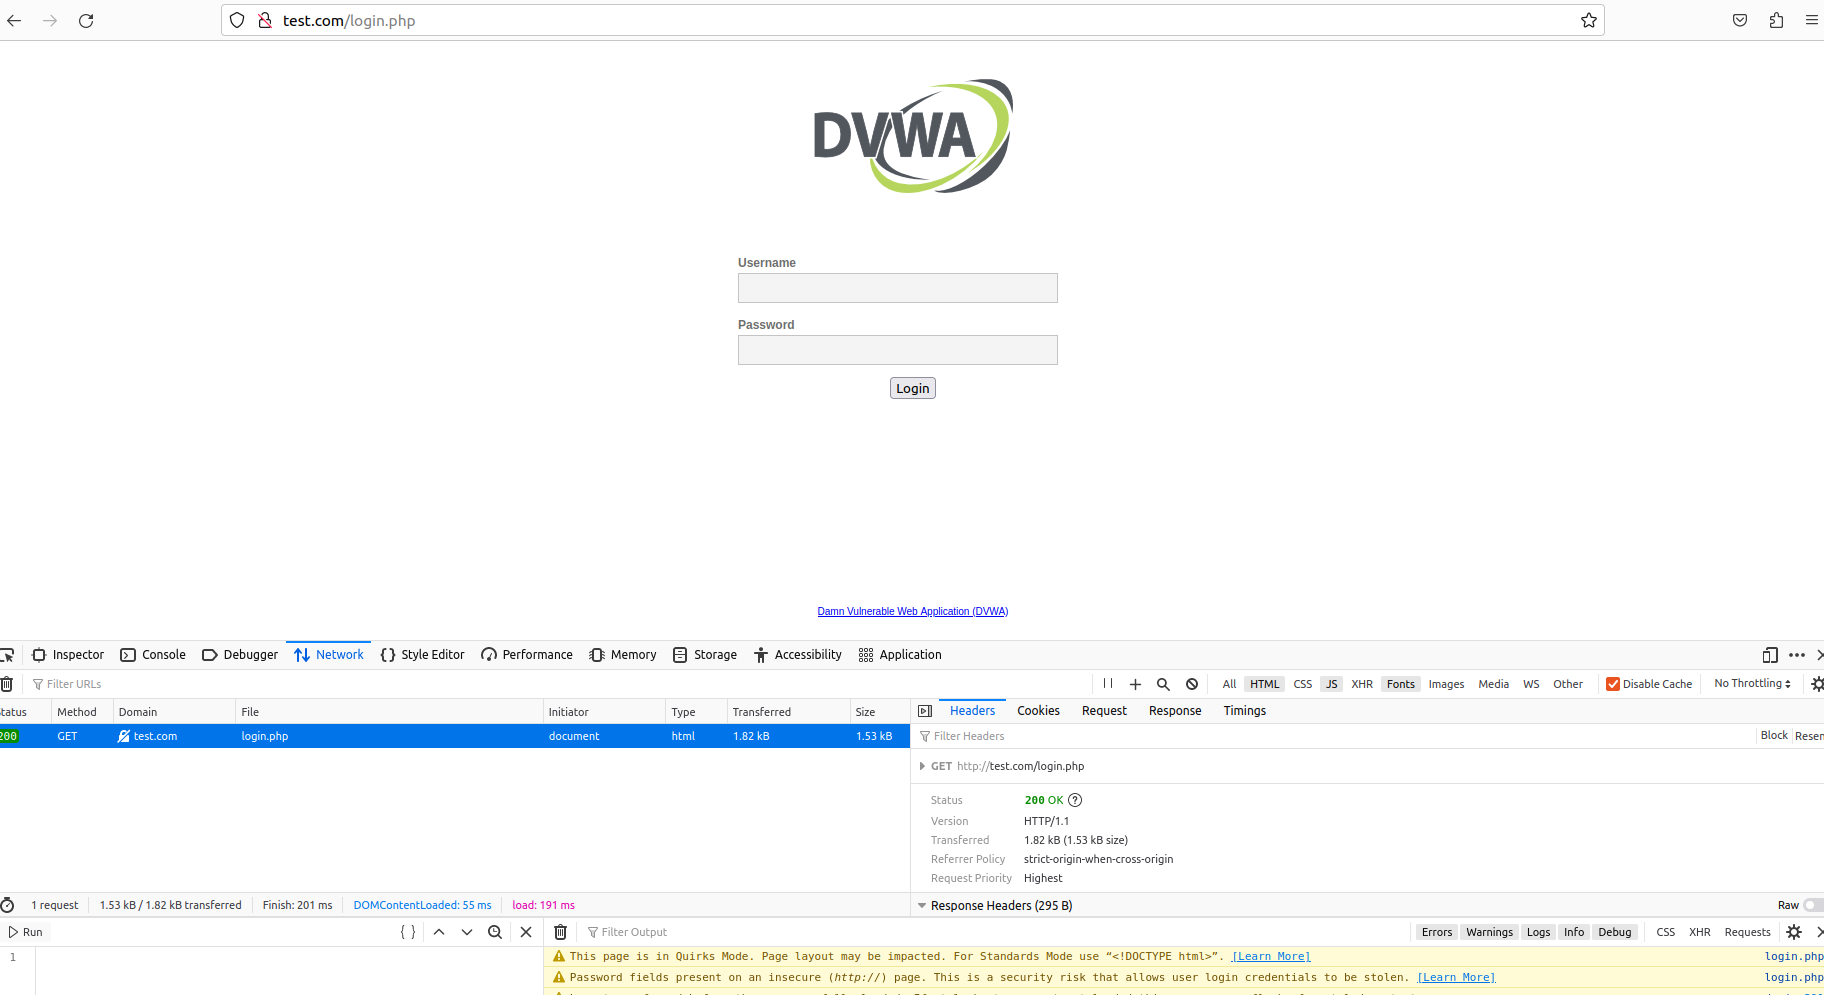Screen dimensions: 1824x995
Task: Click the Username input field
Action: tap(898, 288)
